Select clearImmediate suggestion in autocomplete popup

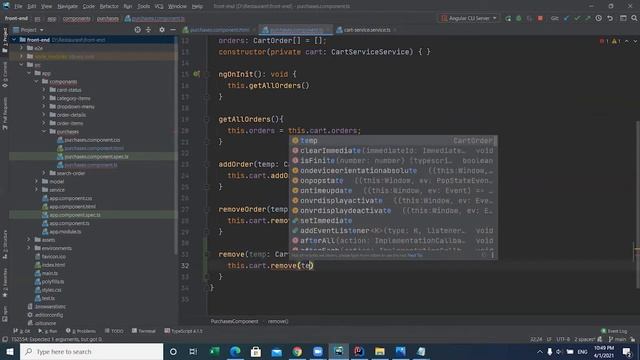coord(393,151)
